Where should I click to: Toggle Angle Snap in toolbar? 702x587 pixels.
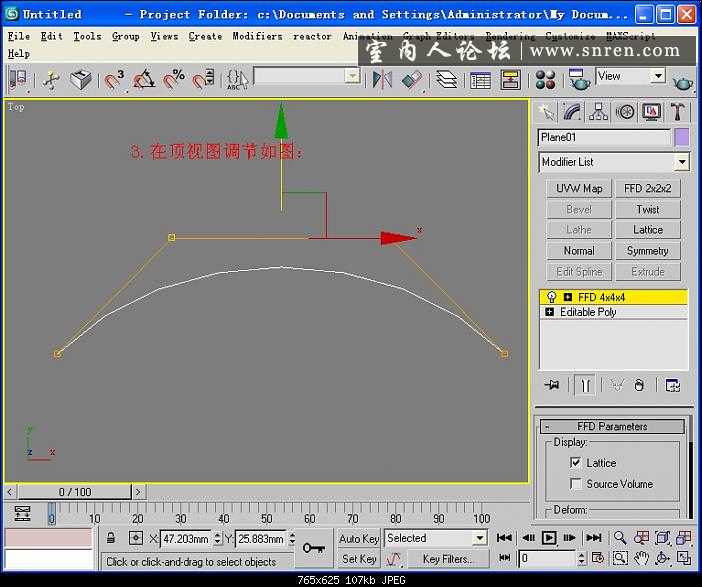click(144, 80)
